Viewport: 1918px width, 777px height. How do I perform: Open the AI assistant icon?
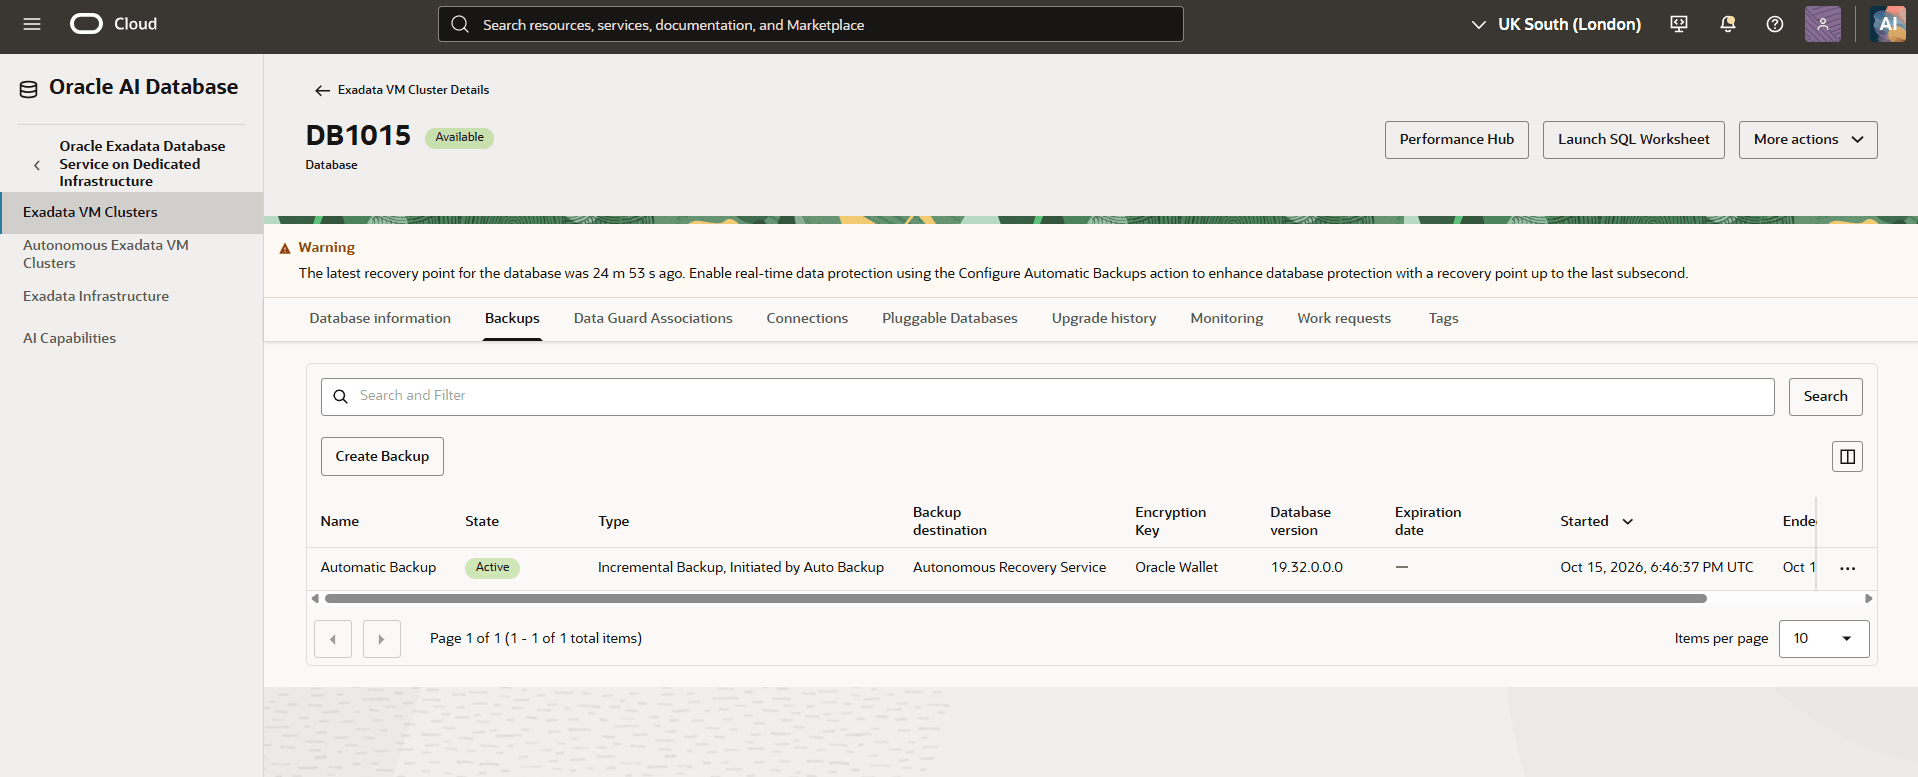pos(1888,24)
